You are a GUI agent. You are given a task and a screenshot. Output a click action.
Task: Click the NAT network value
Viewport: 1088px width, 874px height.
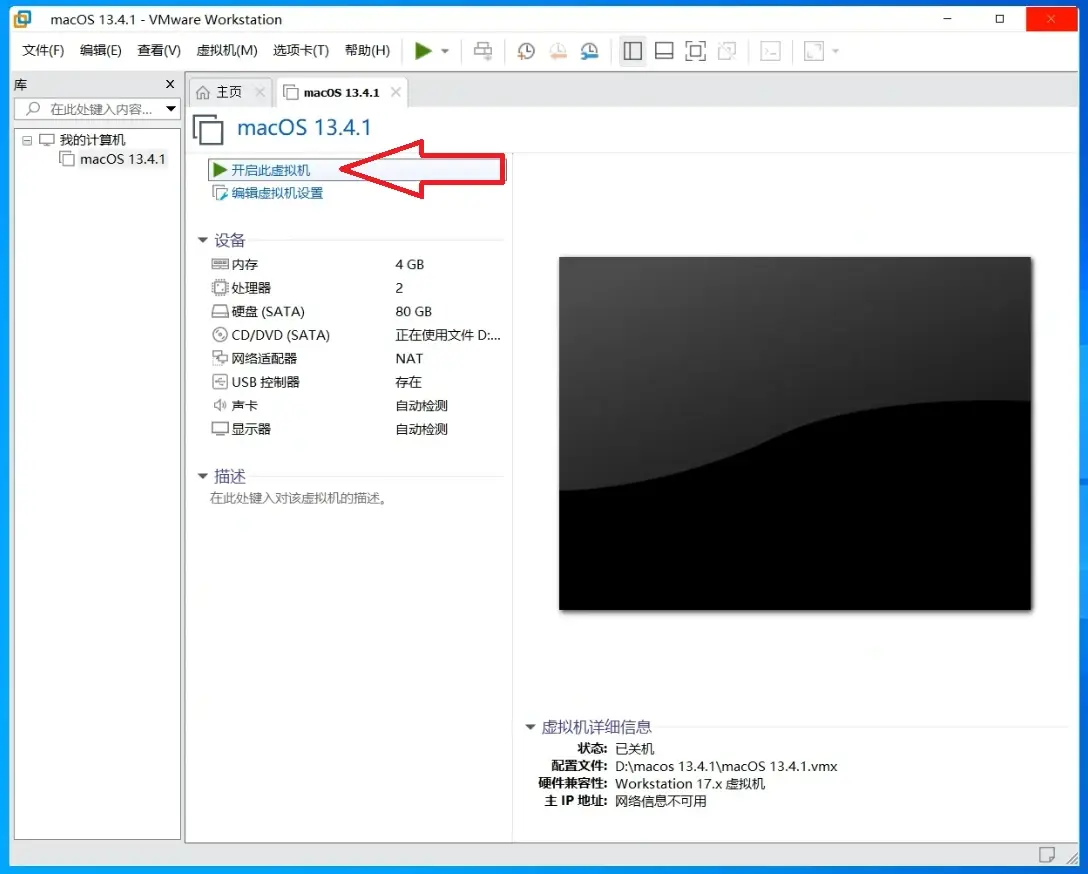[x=409, y=359]
